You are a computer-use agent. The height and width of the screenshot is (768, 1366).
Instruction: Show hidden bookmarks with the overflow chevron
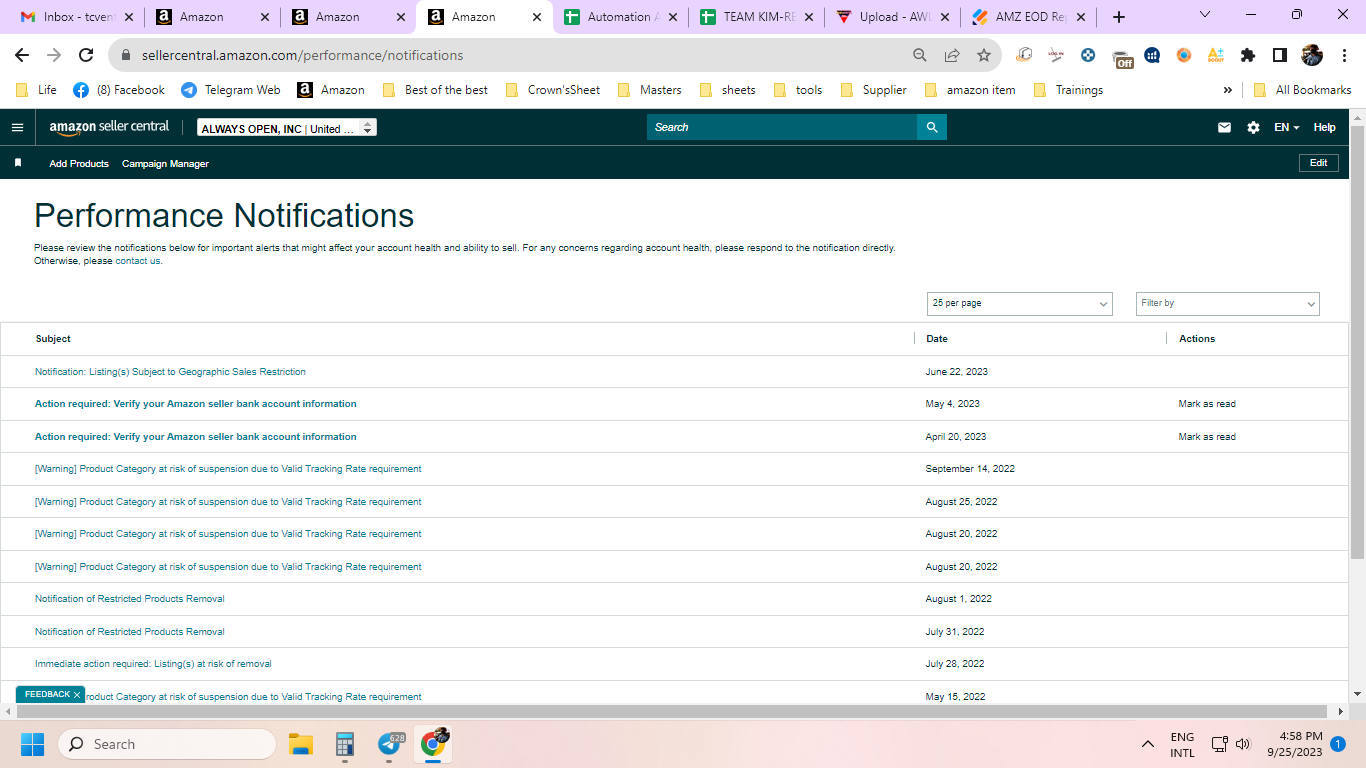click(1228, 90)
